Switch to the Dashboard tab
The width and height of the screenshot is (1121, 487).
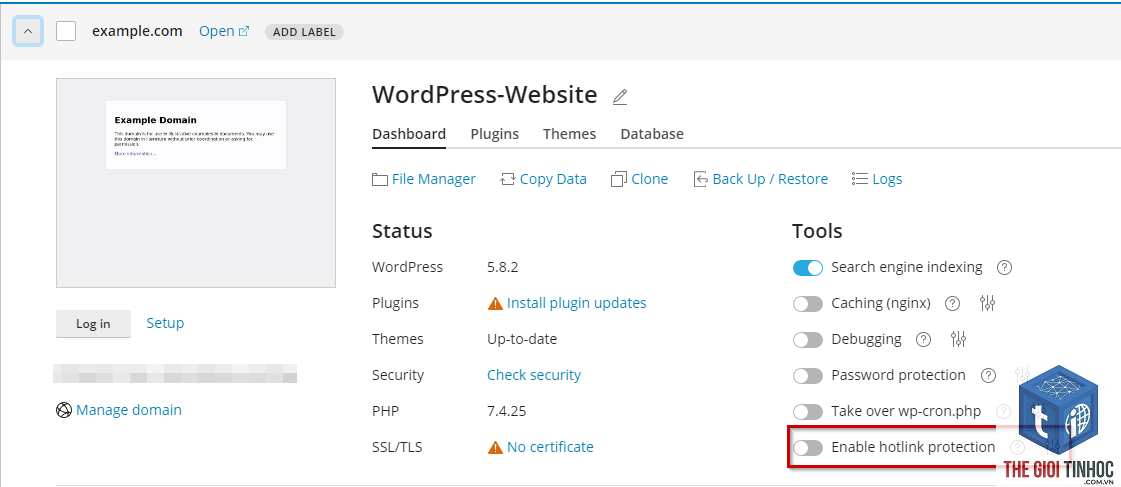point(409,134)
